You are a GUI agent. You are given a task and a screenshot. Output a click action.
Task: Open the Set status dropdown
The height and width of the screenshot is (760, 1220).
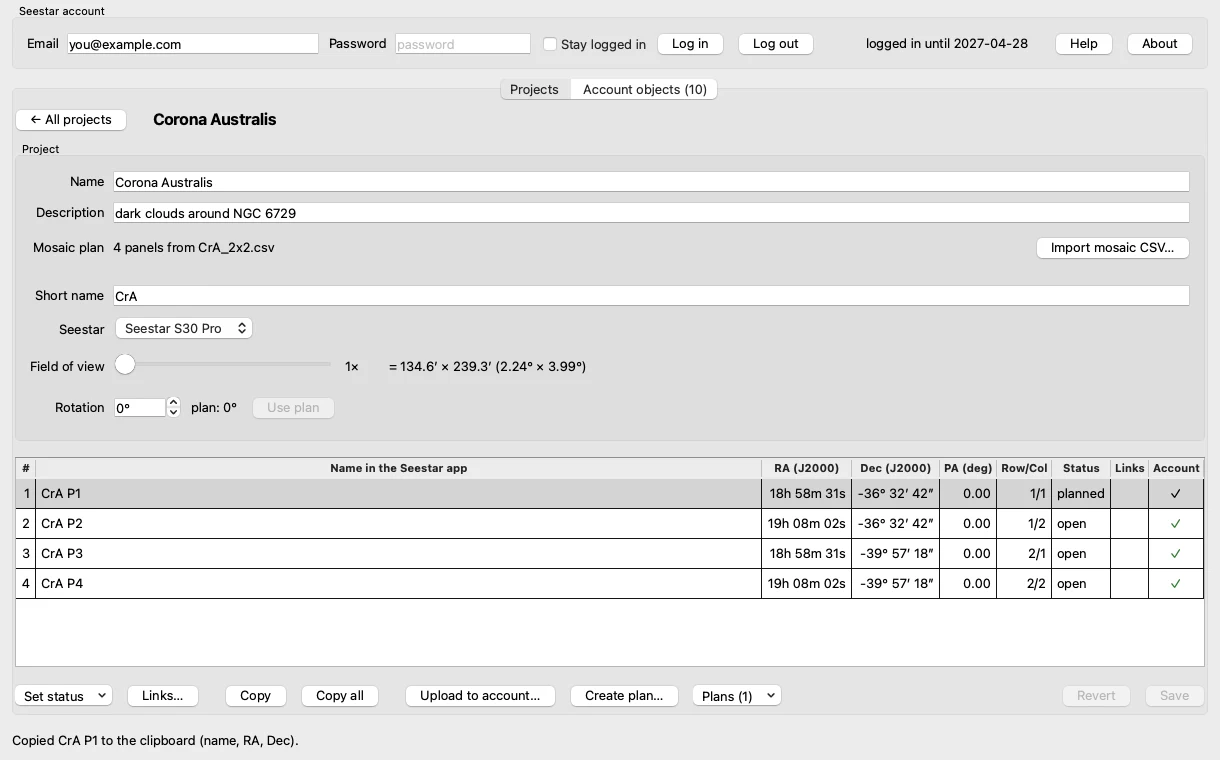point(63,696)
